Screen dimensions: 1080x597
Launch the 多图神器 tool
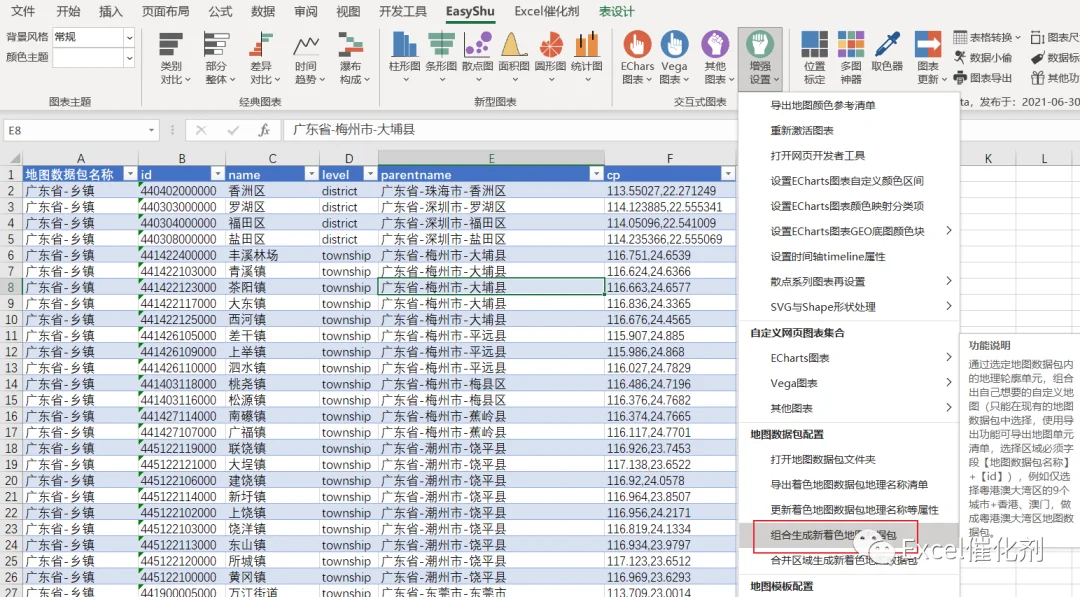pos(851,59)
